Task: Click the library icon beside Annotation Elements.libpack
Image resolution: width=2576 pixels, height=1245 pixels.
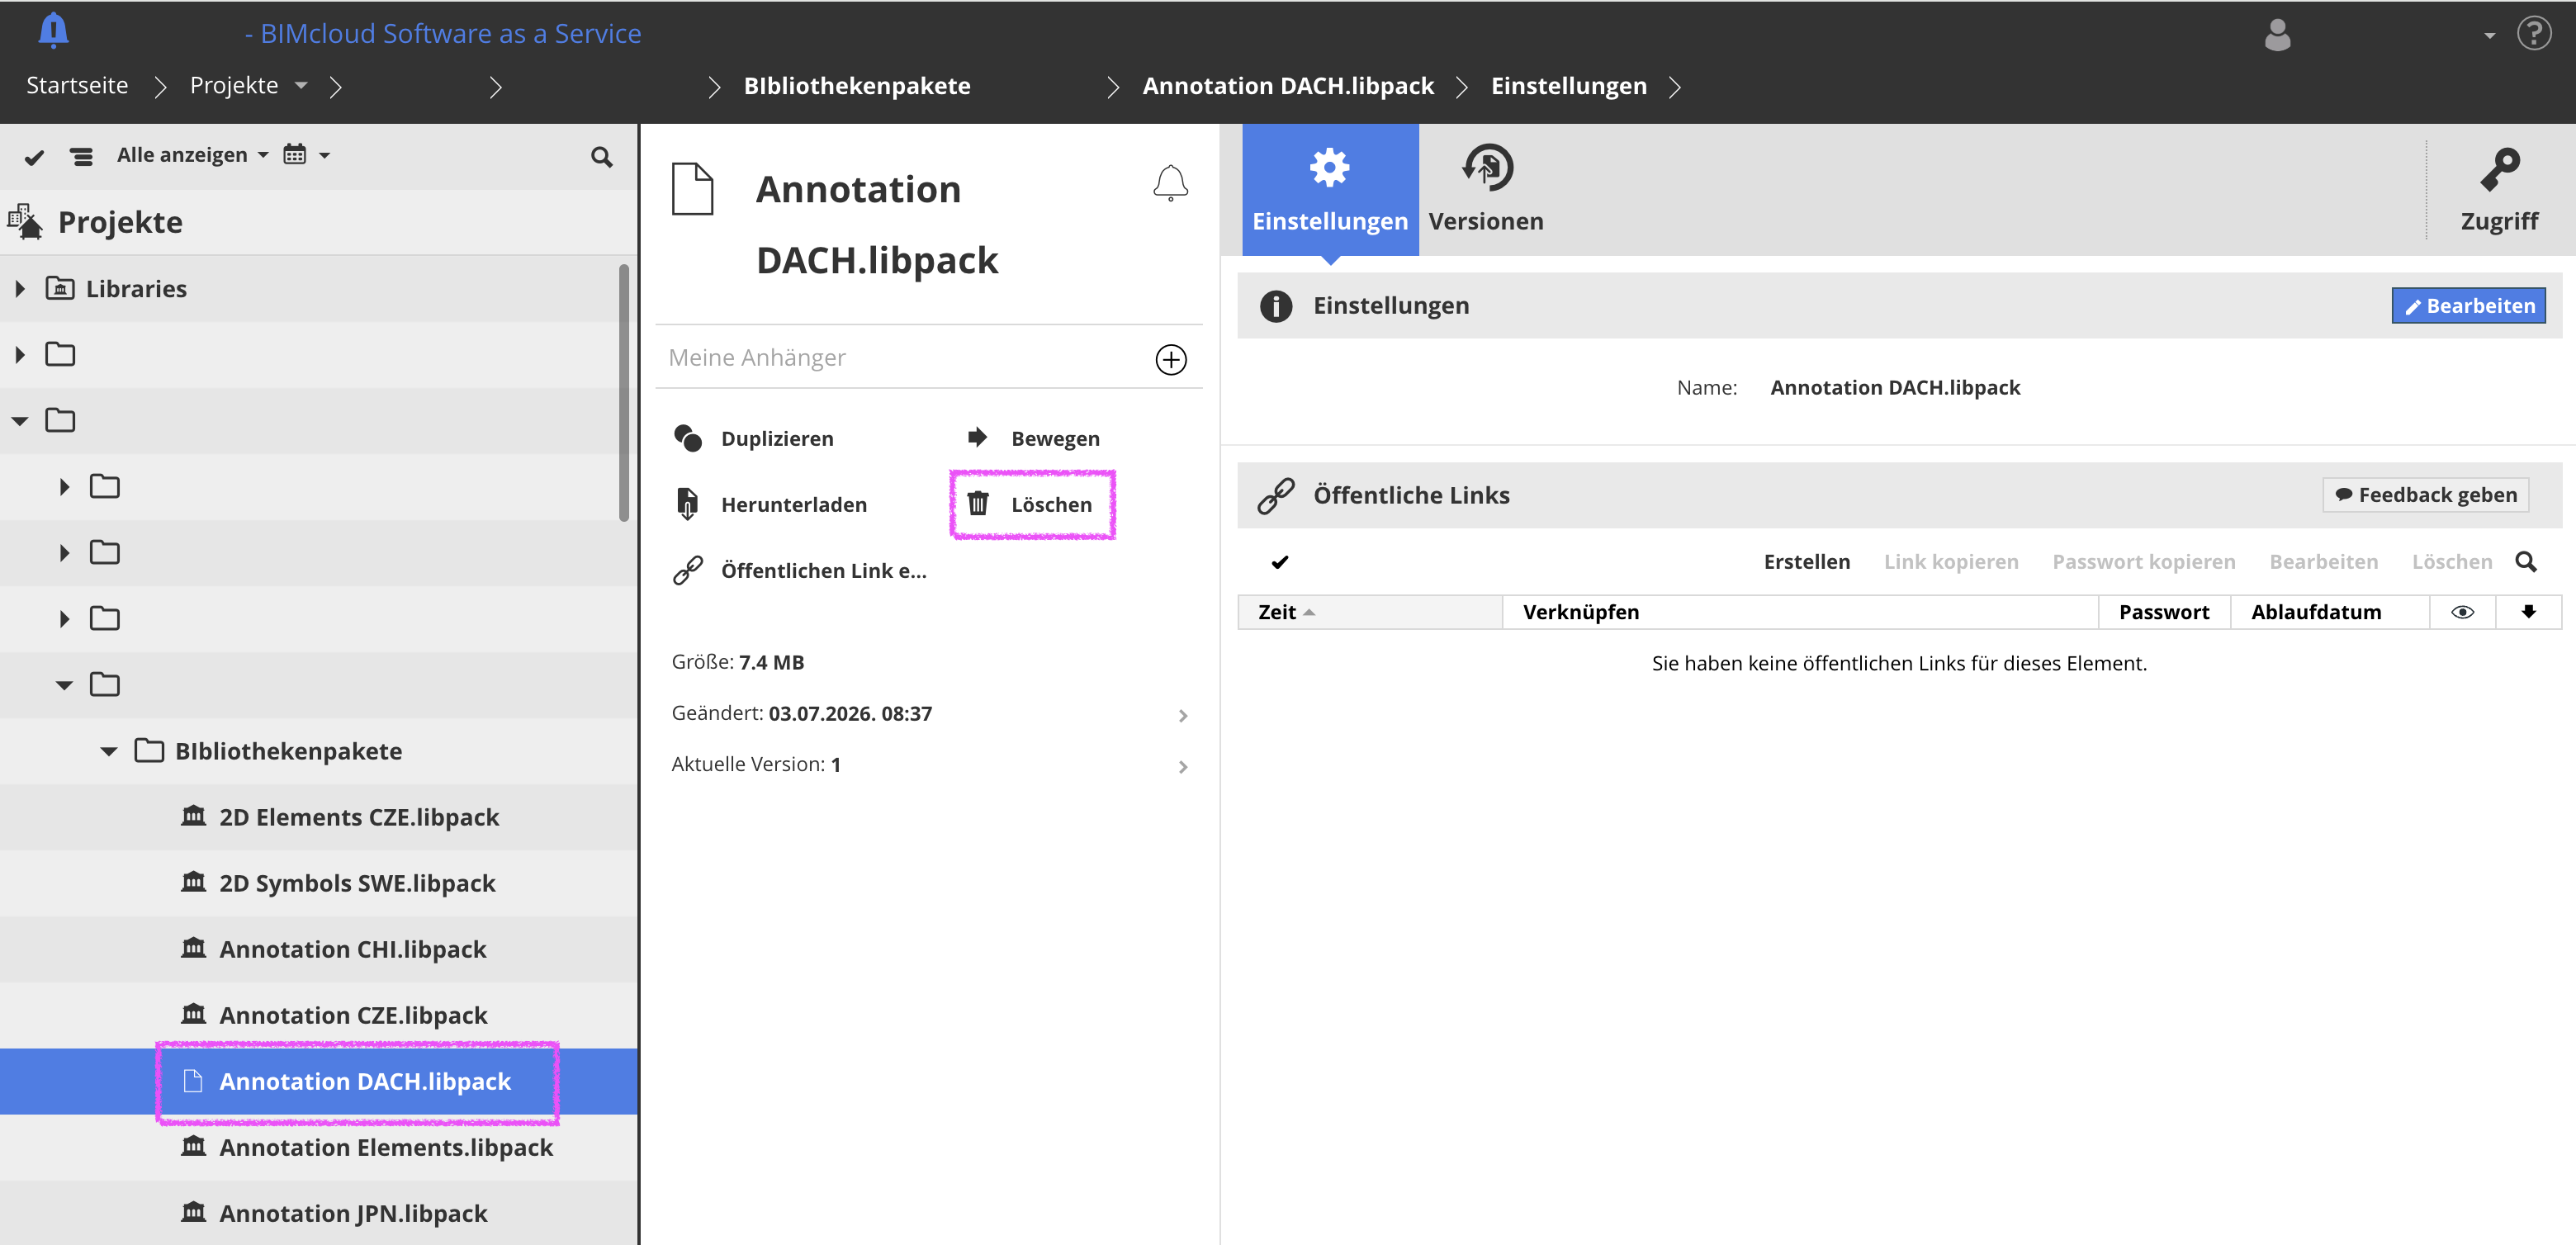Action: [x=193, y=1145]
